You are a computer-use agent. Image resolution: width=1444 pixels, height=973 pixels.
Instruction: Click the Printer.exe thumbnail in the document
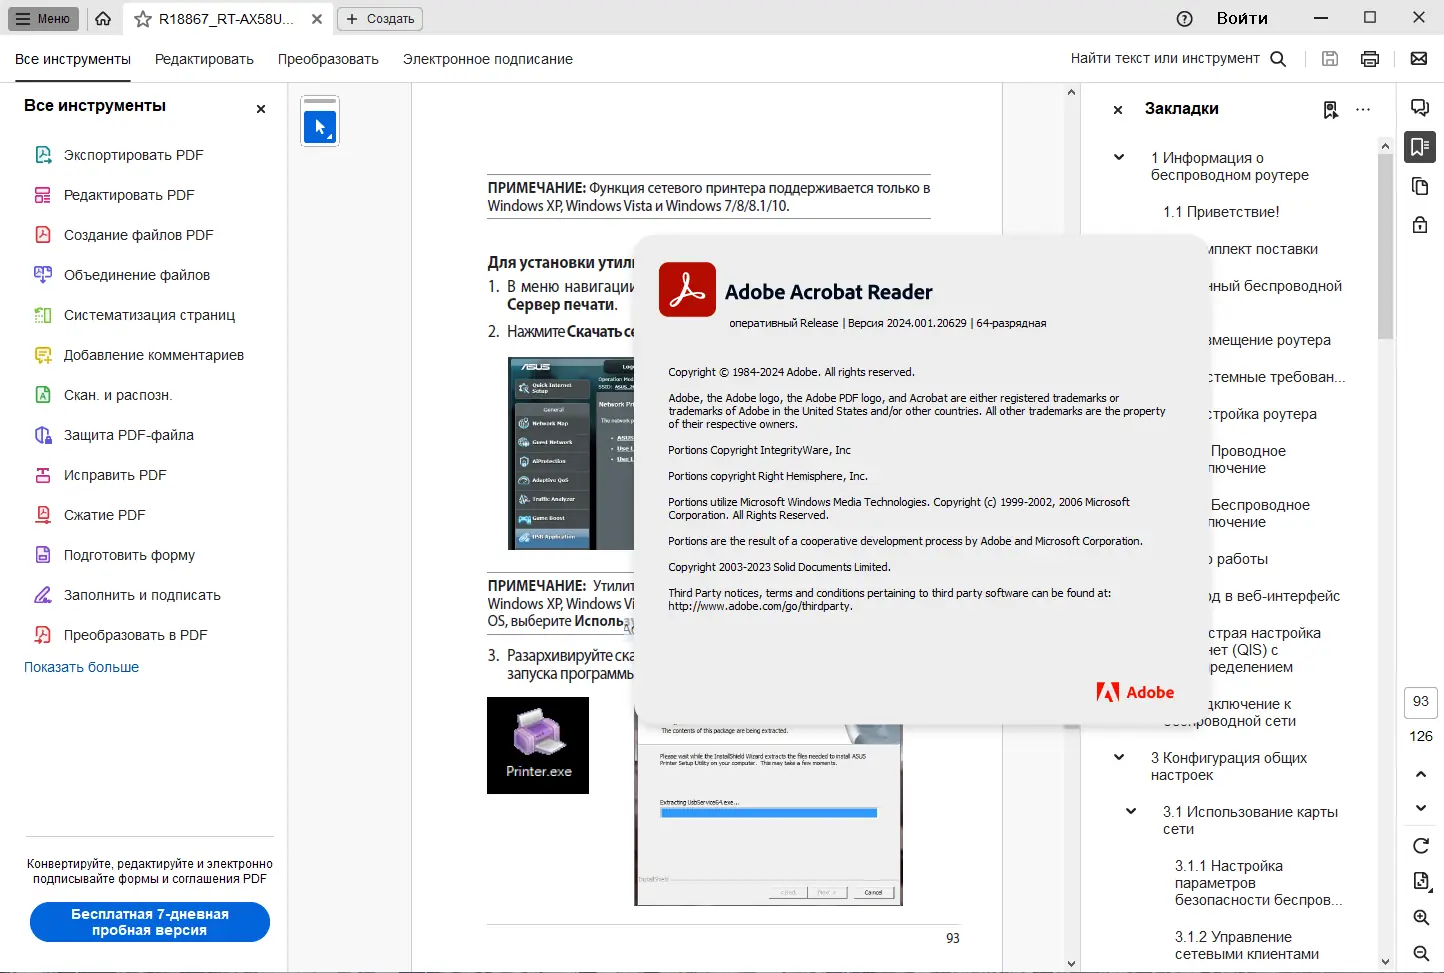(538, 745)
